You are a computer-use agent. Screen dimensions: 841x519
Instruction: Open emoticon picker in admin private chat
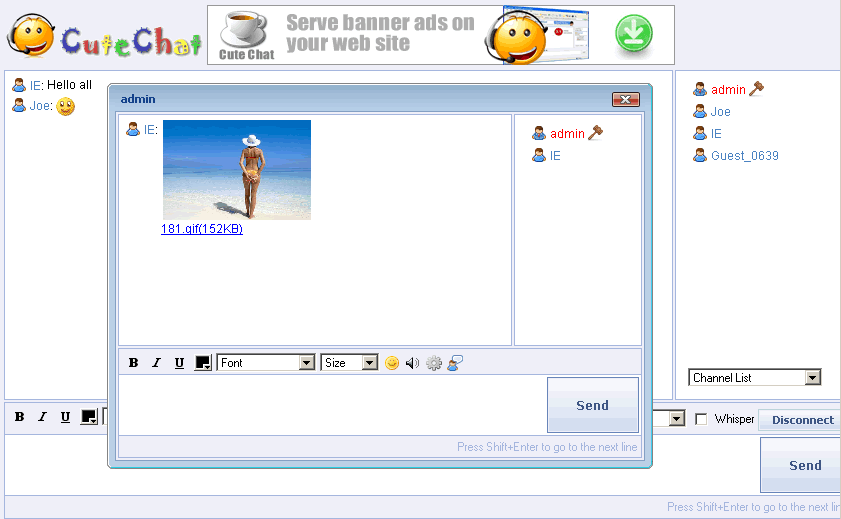pos(392,363)
